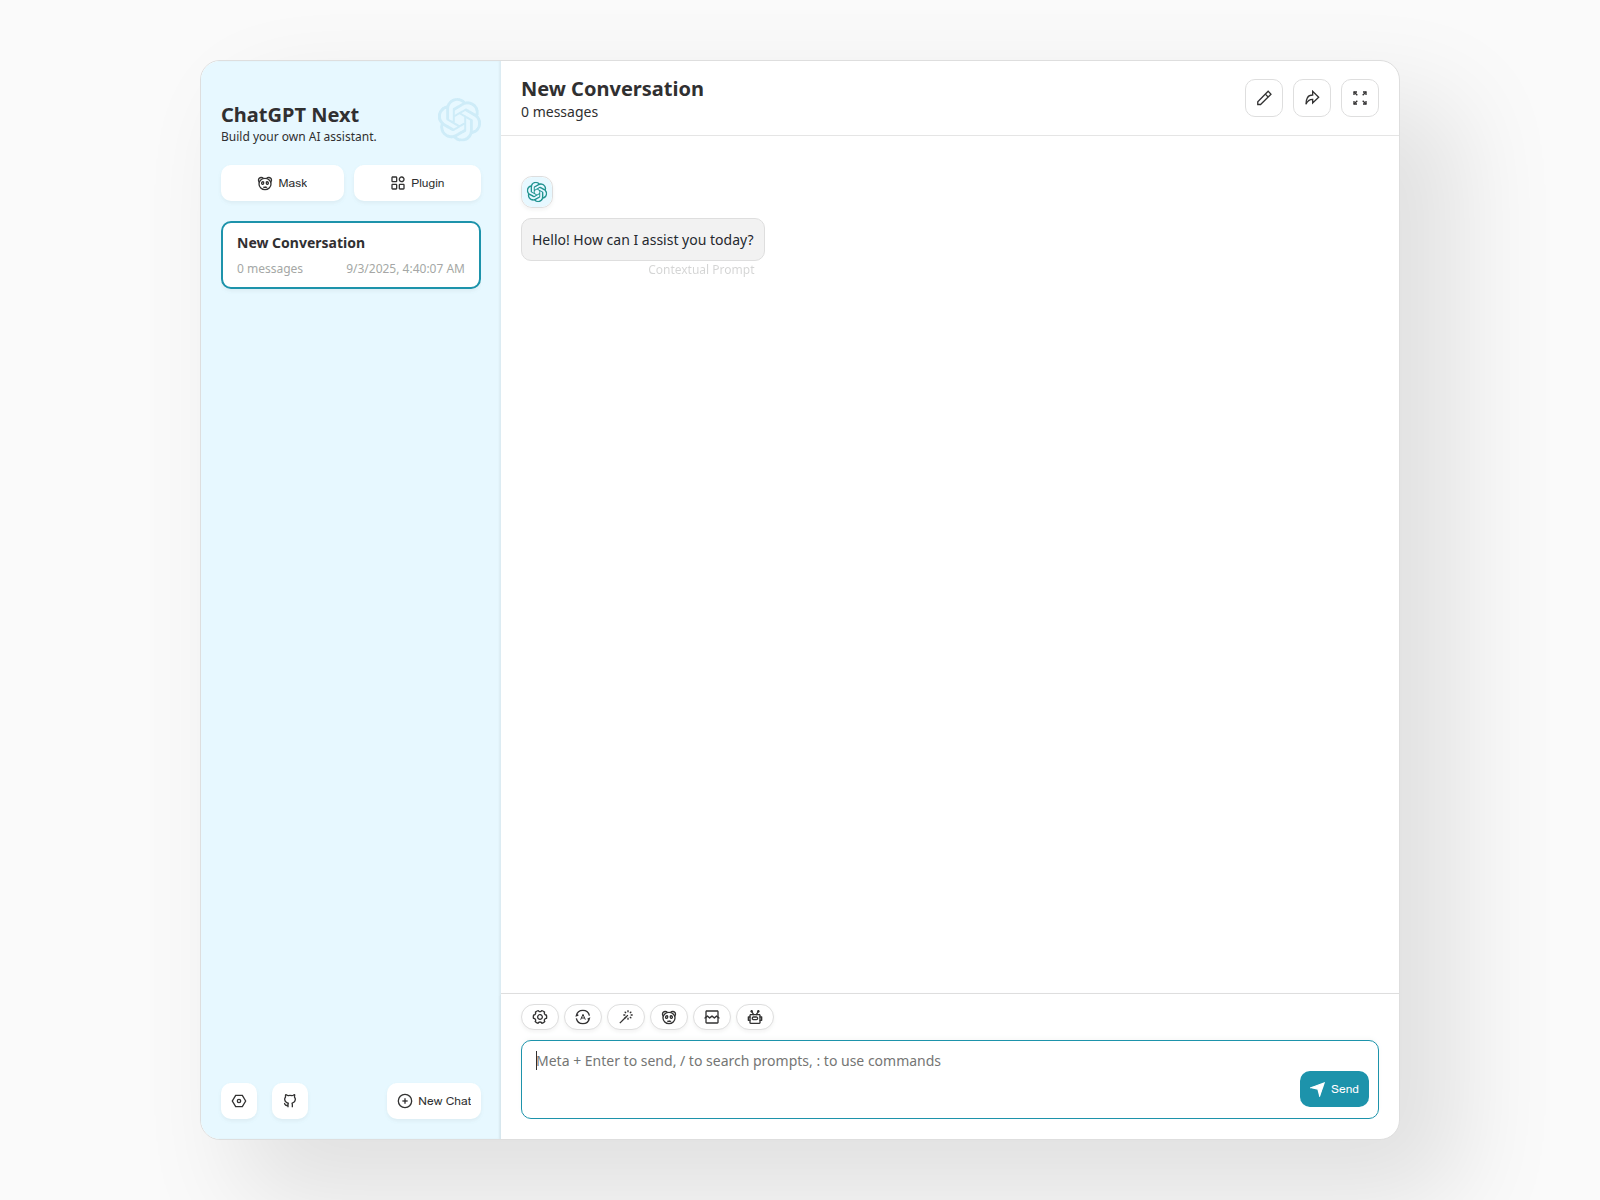Viewport: 1600px width, 1200px height.
Task: Open the Mask button
Action: (x=282, y=183)
